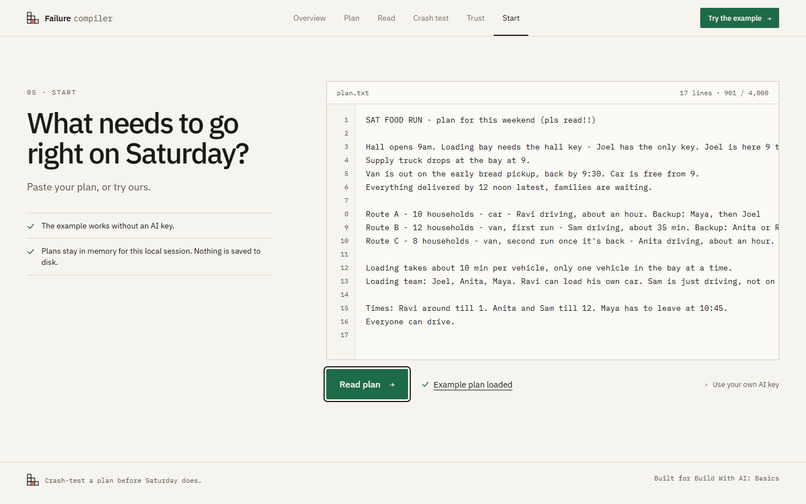Click into the plan.txt editor on line 17
This screenshot has height=504, width=806.
(x=567, y=335)
